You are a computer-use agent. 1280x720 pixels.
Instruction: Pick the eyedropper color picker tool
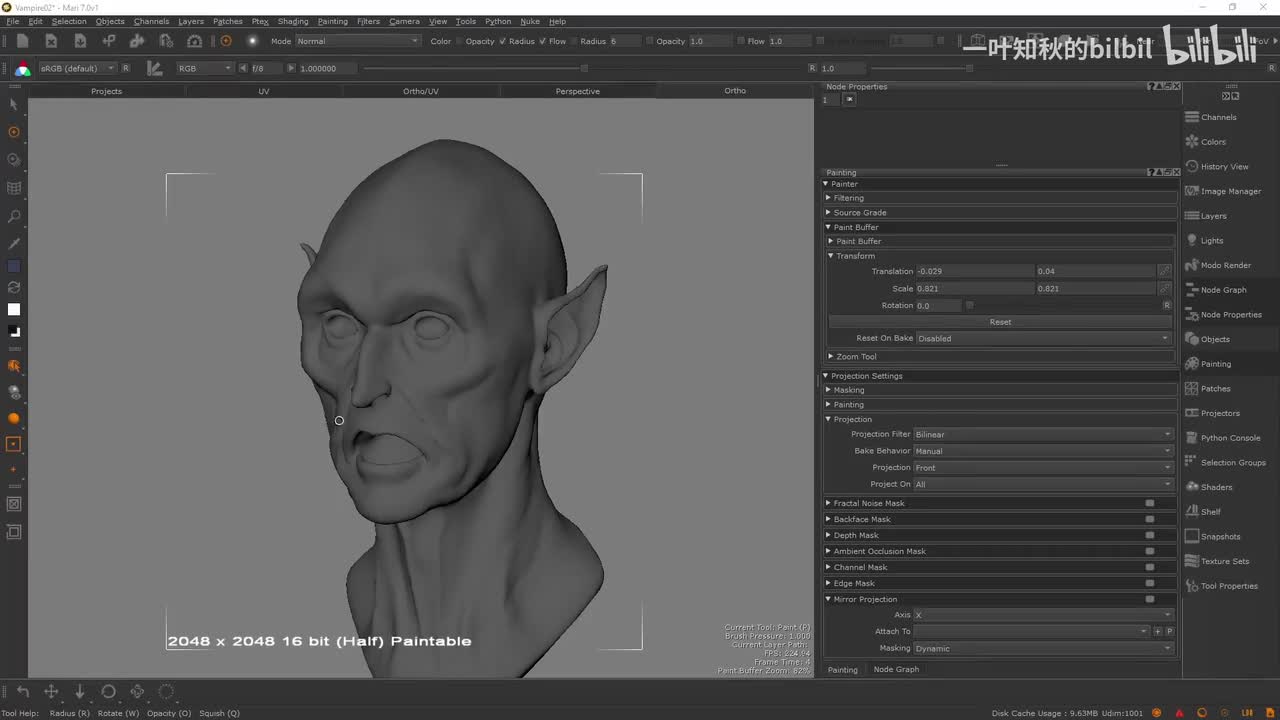point(14,243)
